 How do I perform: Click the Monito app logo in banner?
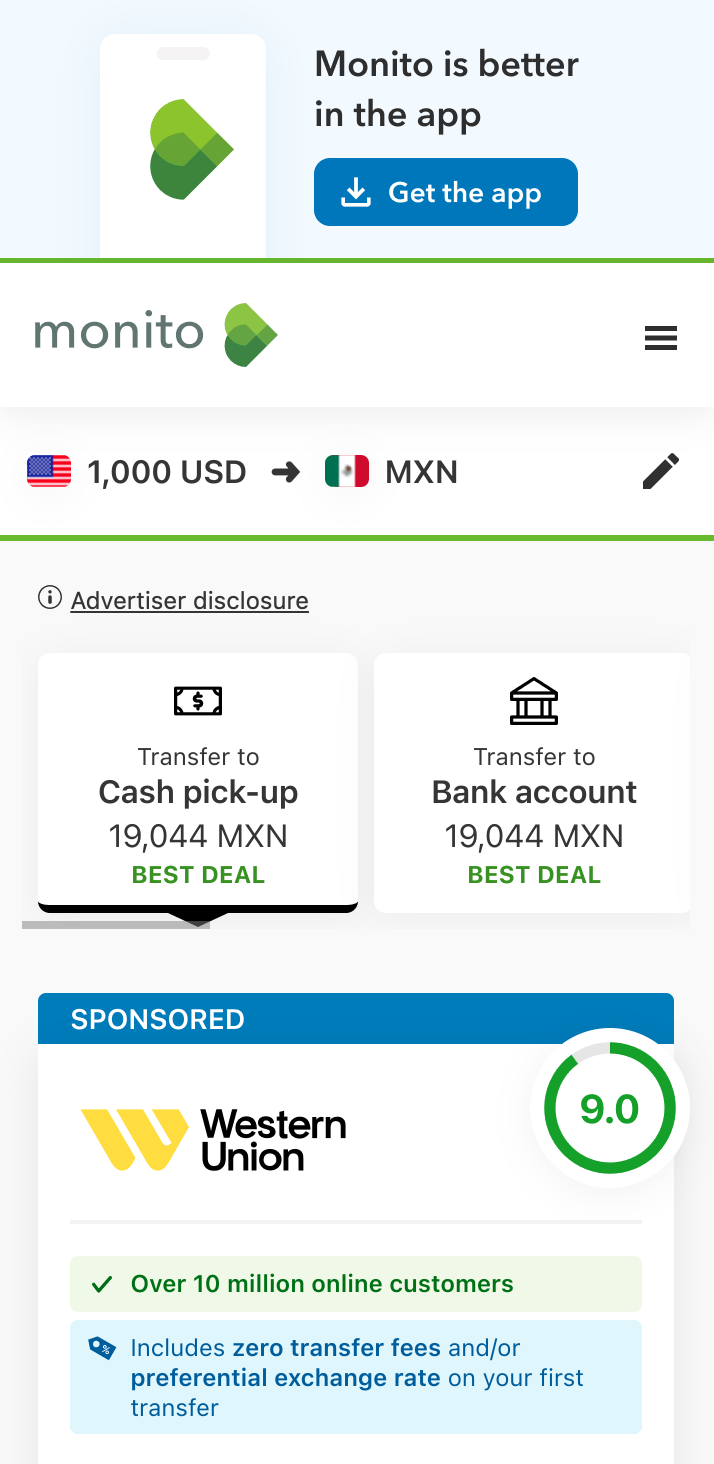[x=191, y=149]
